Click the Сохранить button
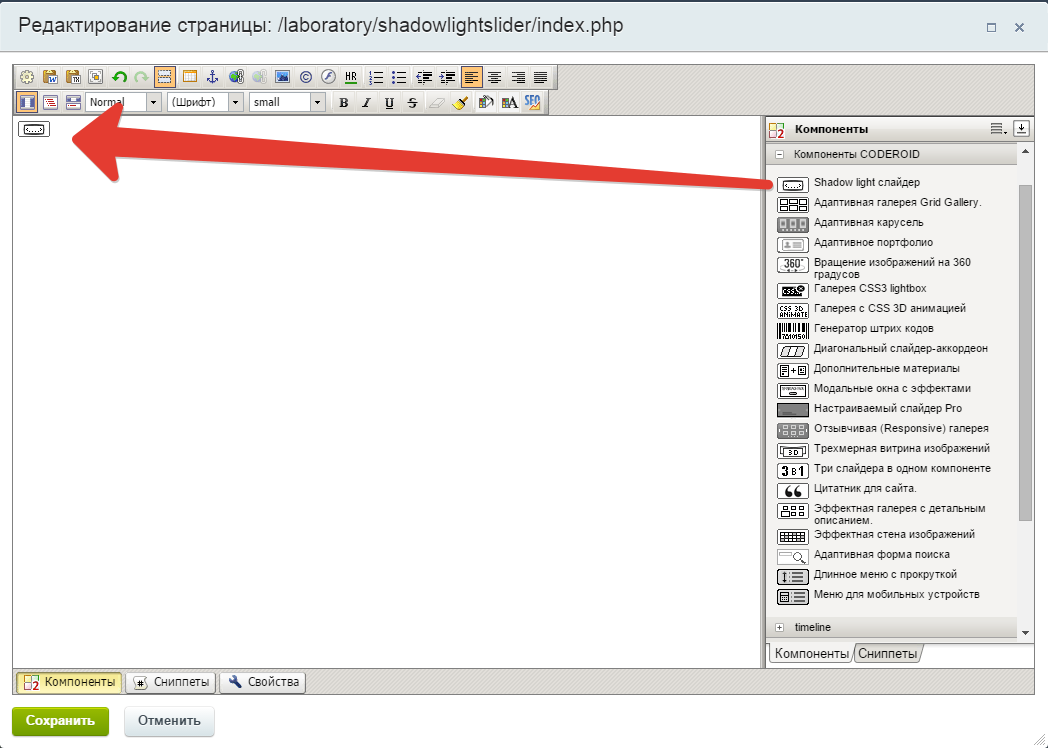The image size is (1048, 748). 60,720
